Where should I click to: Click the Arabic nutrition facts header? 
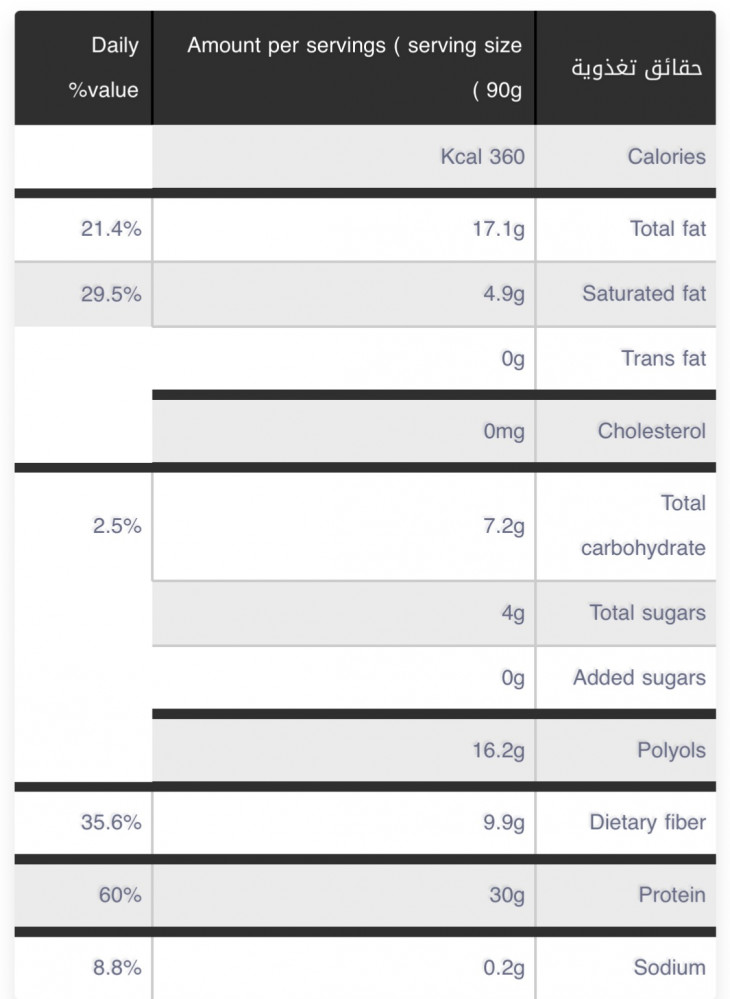tap(635, 68)
